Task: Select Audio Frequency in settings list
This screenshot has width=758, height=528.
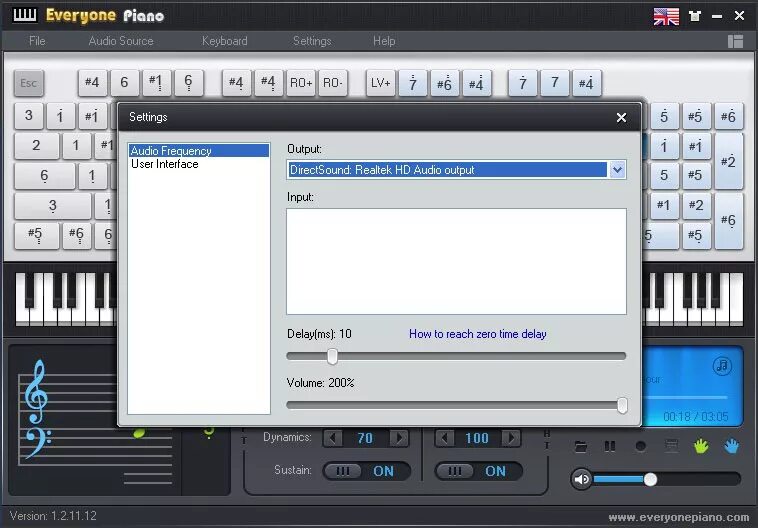Action: (199, 151)
